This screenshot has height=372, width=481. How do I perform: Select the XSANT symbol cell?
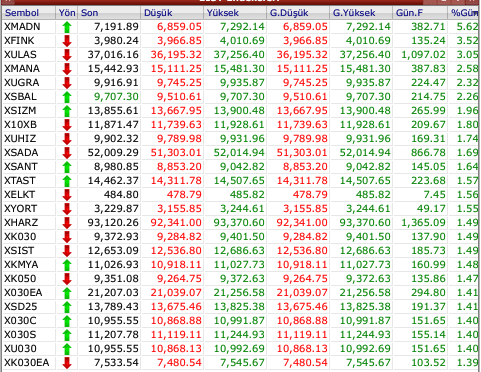[x=29, y=167]
